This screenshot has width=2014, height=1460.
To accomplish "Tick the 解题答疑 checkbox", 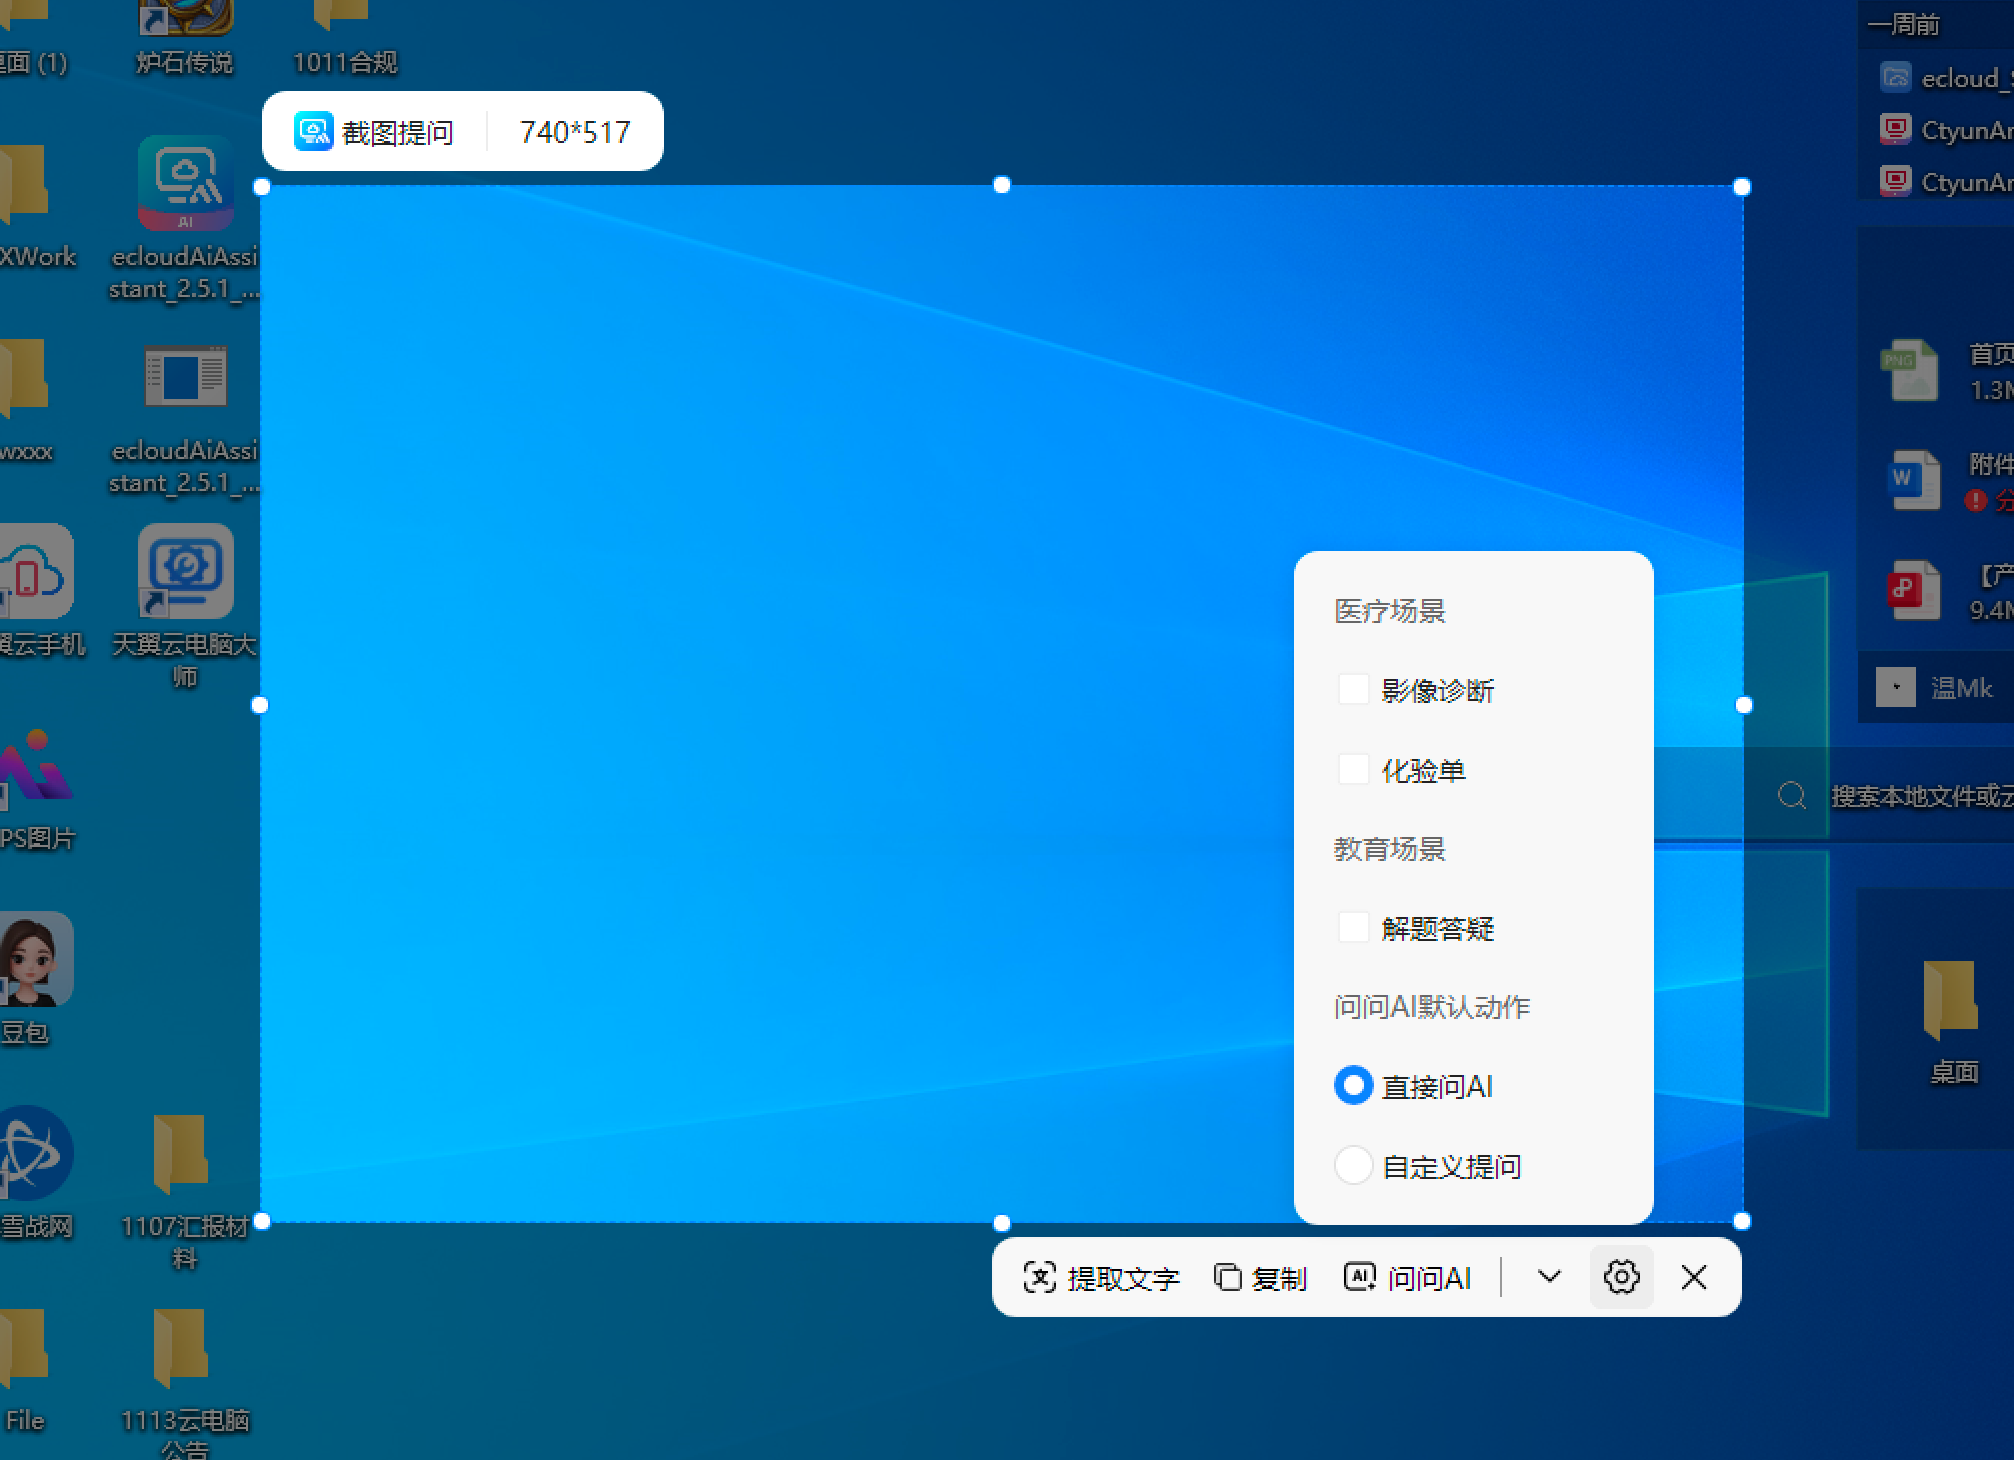I will (x=1353, y=928).
